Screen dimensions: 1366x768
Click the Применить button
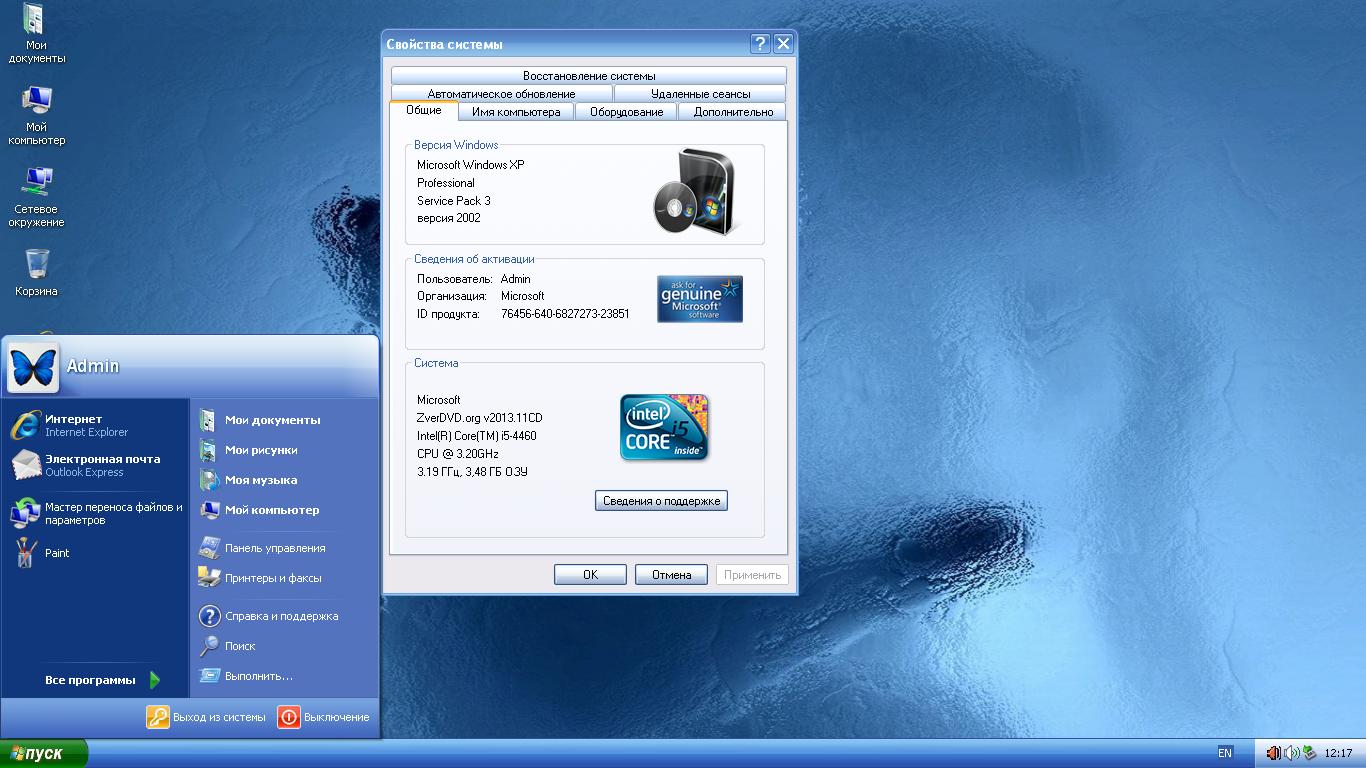coord(752,575)
